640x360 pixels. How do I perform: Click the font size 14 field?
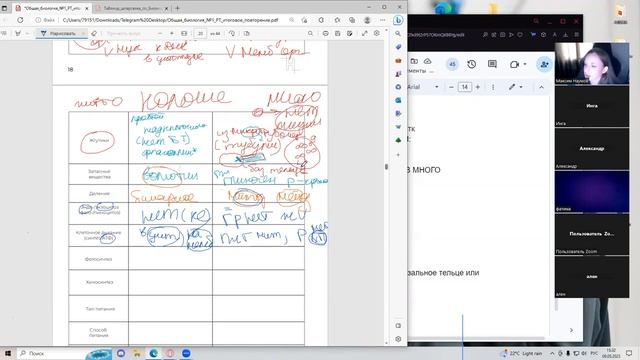pos(464,87)
